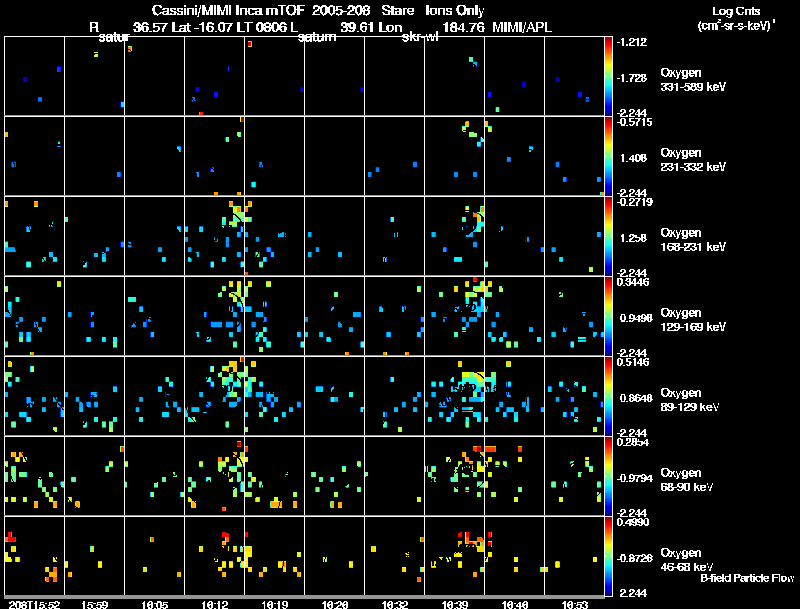Click the 'Oxygen 68-90 keV' row label

(687, 480)
